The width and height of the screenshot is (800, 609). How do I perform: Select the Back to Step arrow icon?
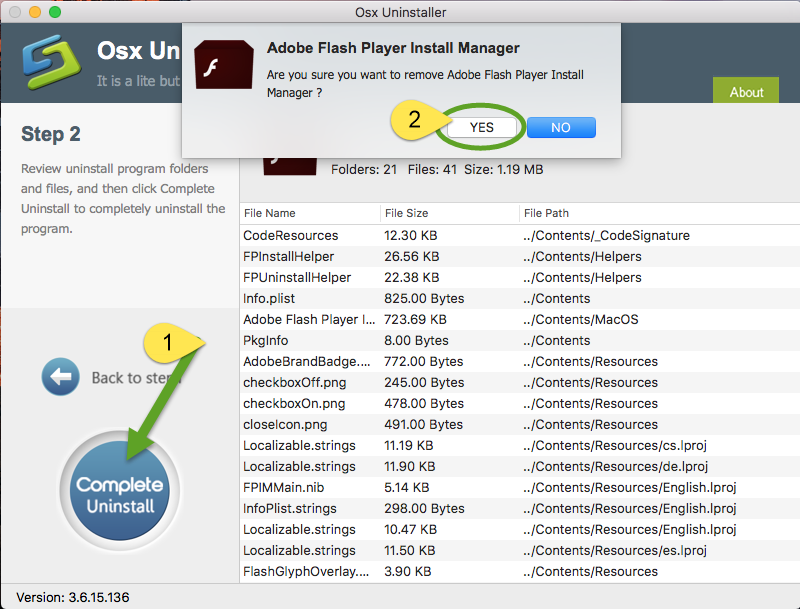[x=61, y=378]
